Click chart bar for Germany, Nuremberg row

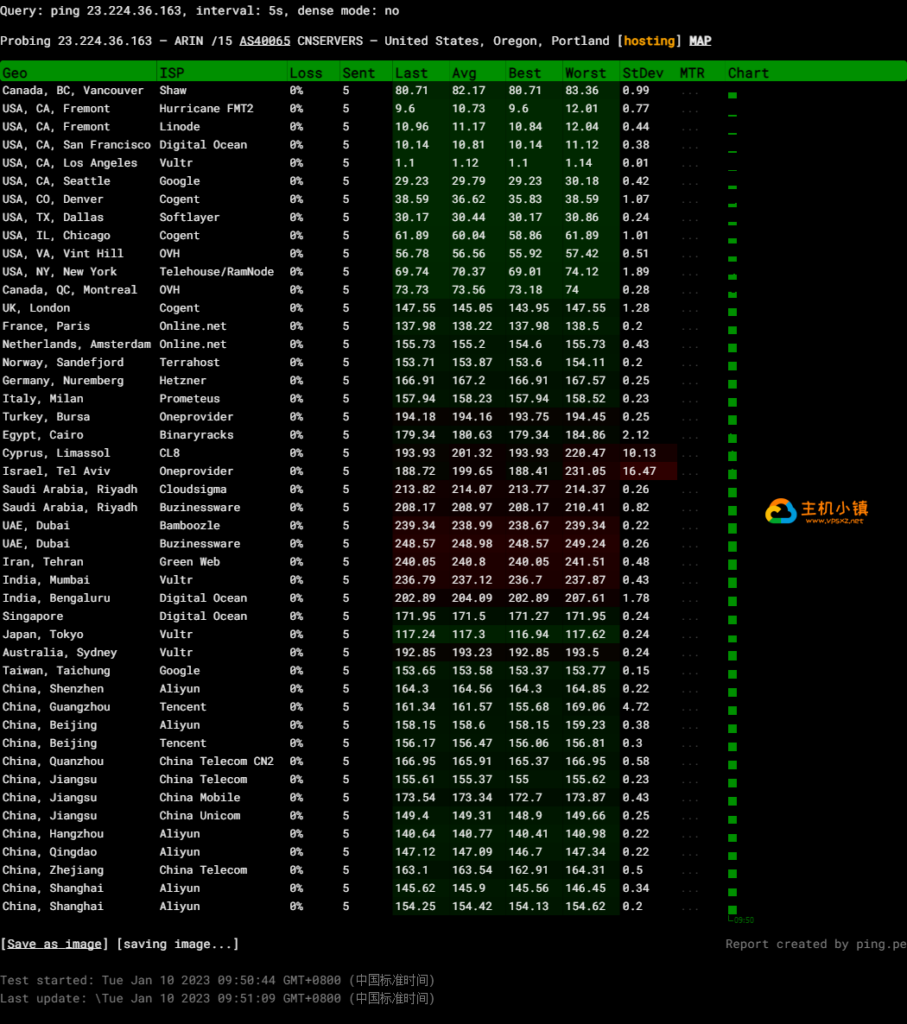[x=732, y=382]
